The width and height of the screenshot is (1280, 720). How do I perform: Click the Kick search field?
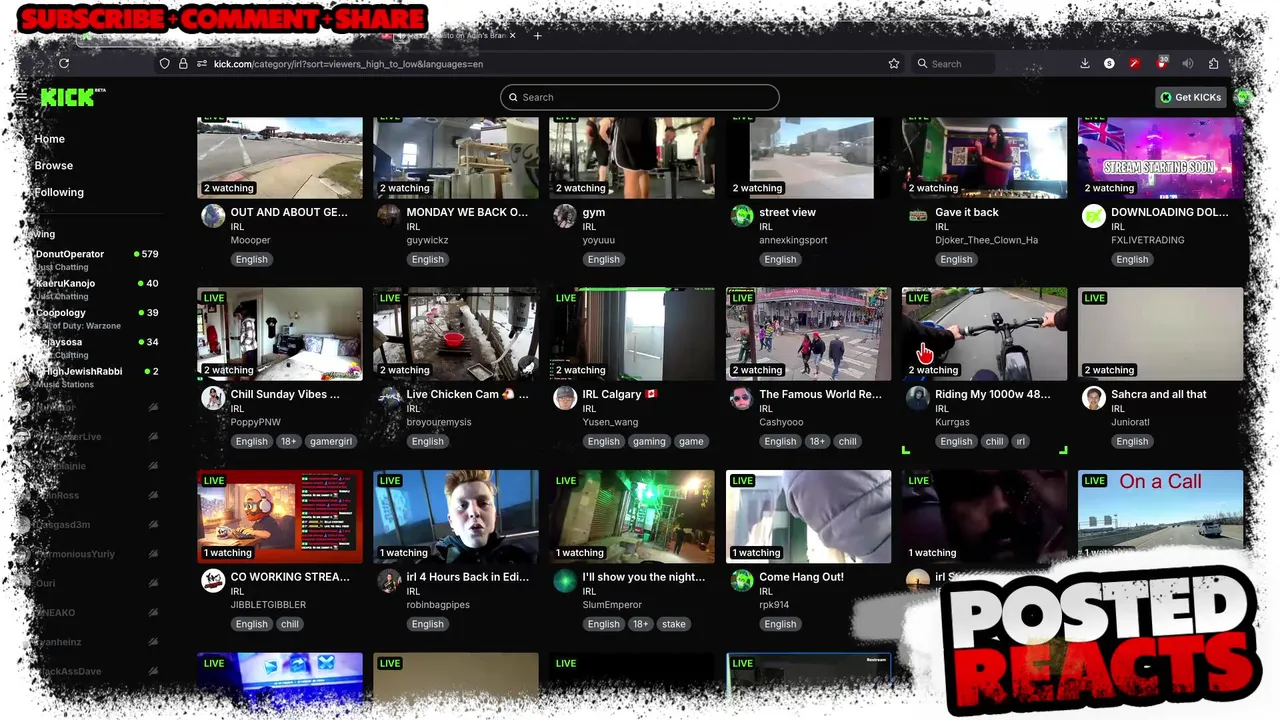click(x=640, y=97)
